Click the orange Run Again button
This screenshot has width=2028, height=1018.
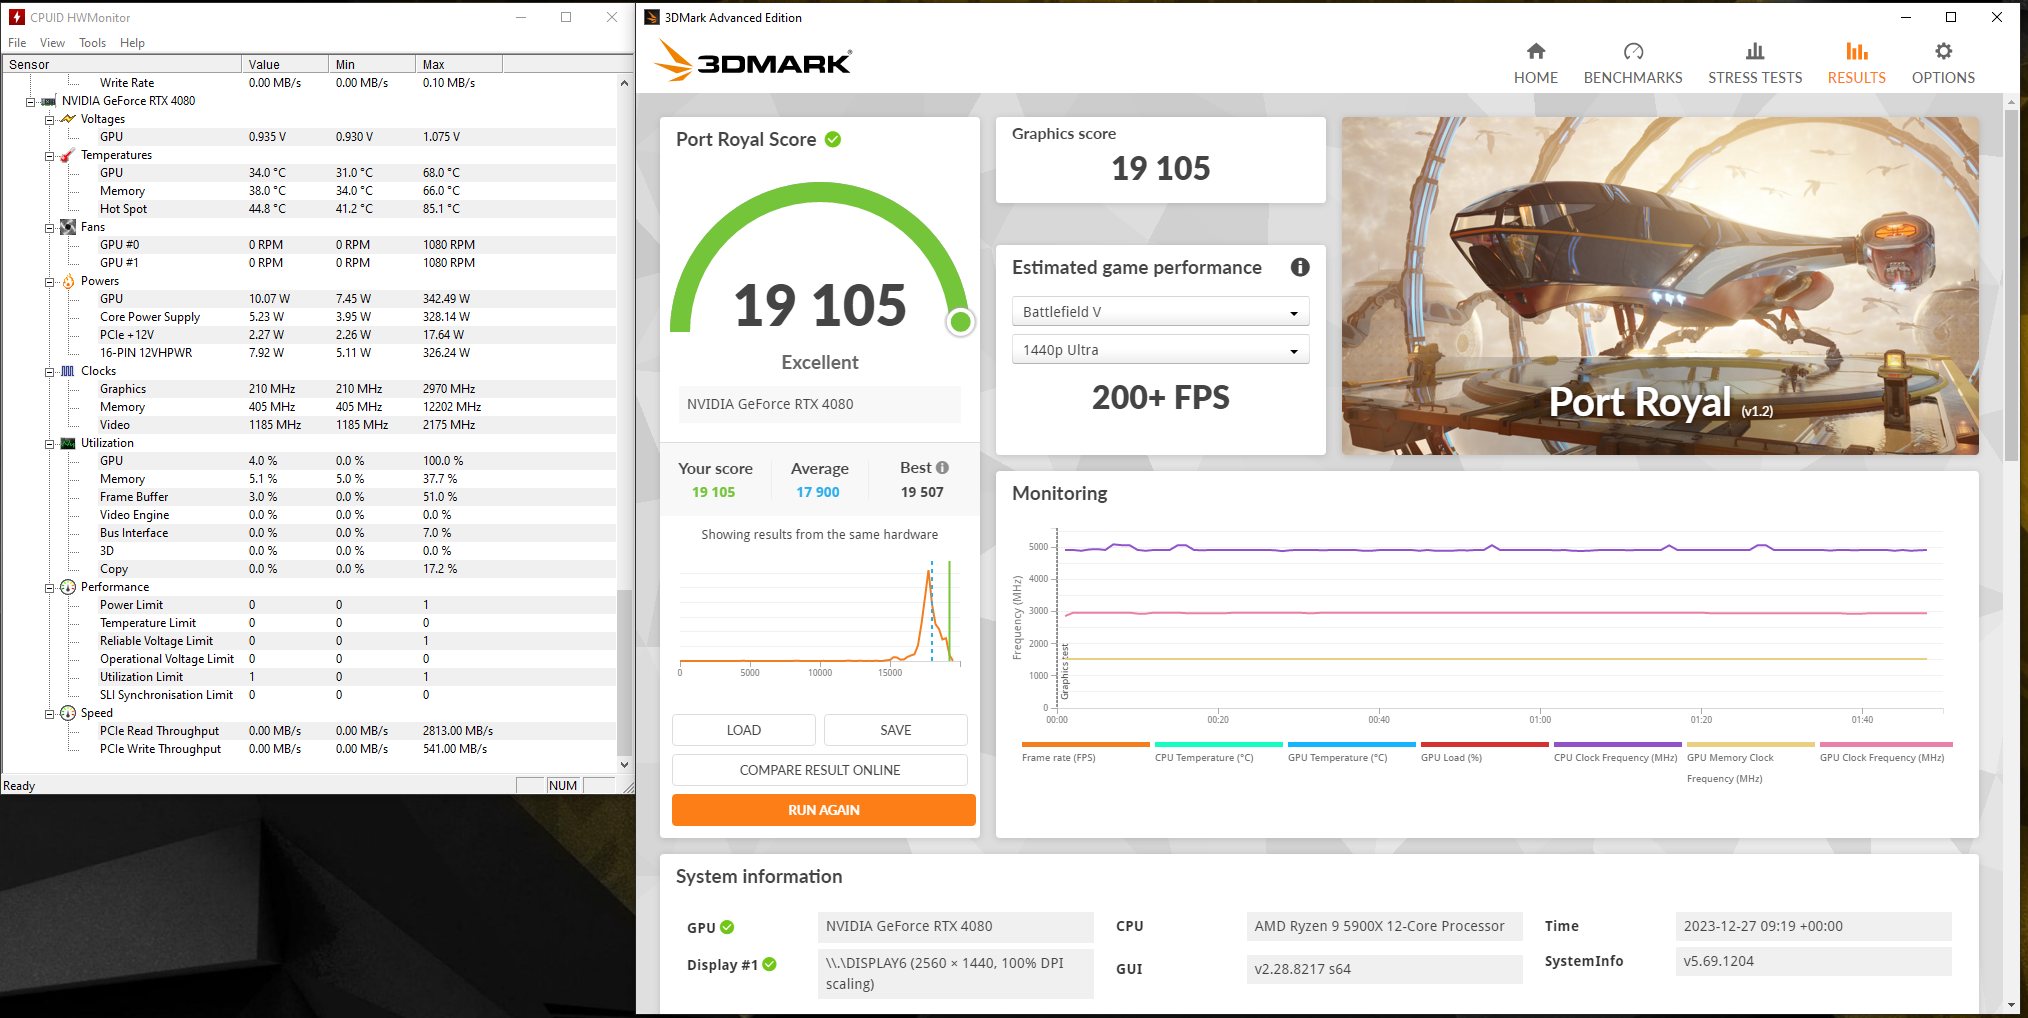(x=824, y=810)
